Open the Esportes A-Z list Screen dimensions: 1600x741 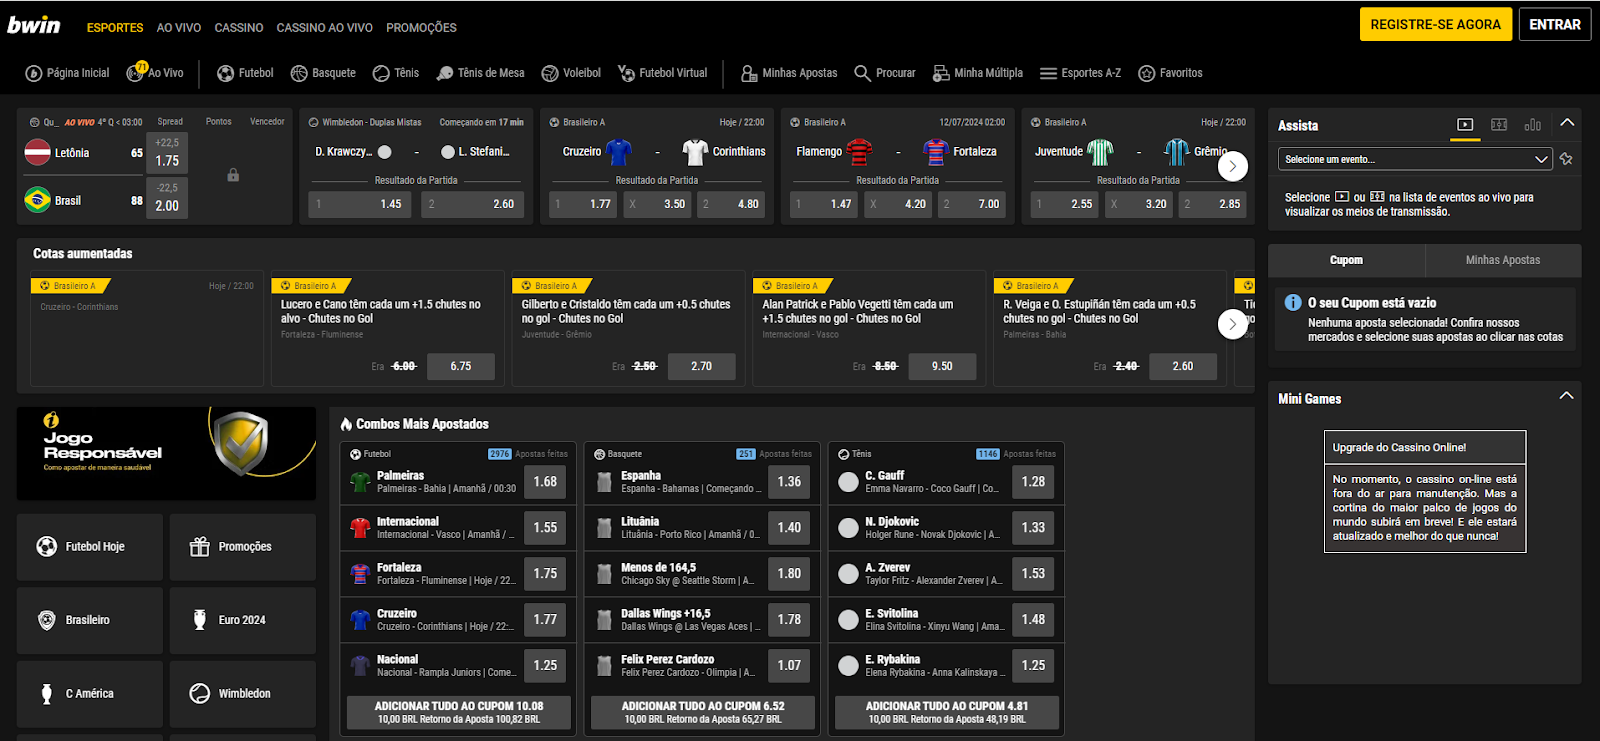(1080, 73)
